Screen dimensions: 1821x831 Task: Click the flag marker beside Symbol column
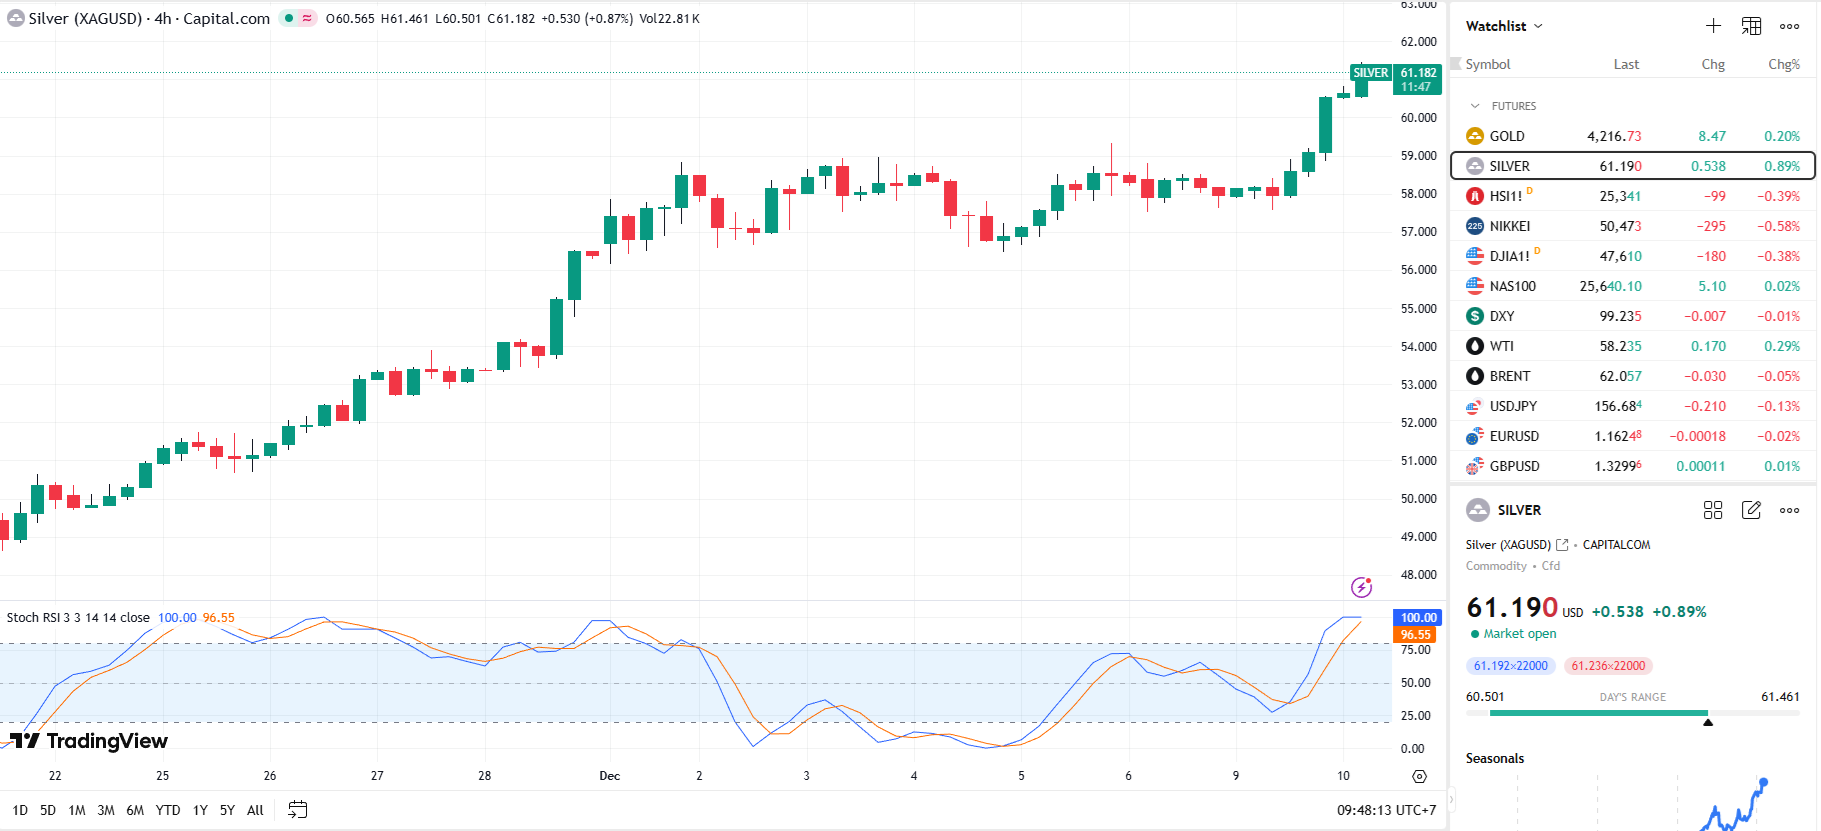coord(1456,64)
